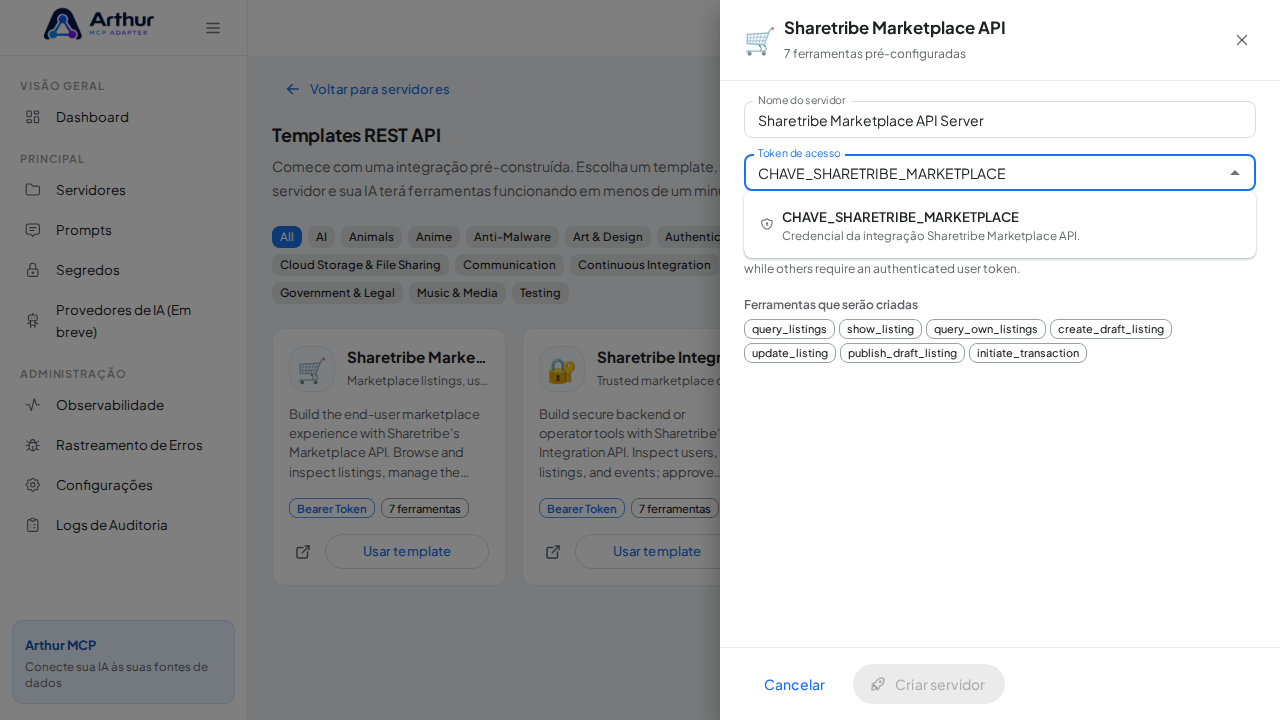The width and height of the screenshot is (1280, 720).
Task: Click the rocket icon in Criar servidor
Action: pos(878,684)
